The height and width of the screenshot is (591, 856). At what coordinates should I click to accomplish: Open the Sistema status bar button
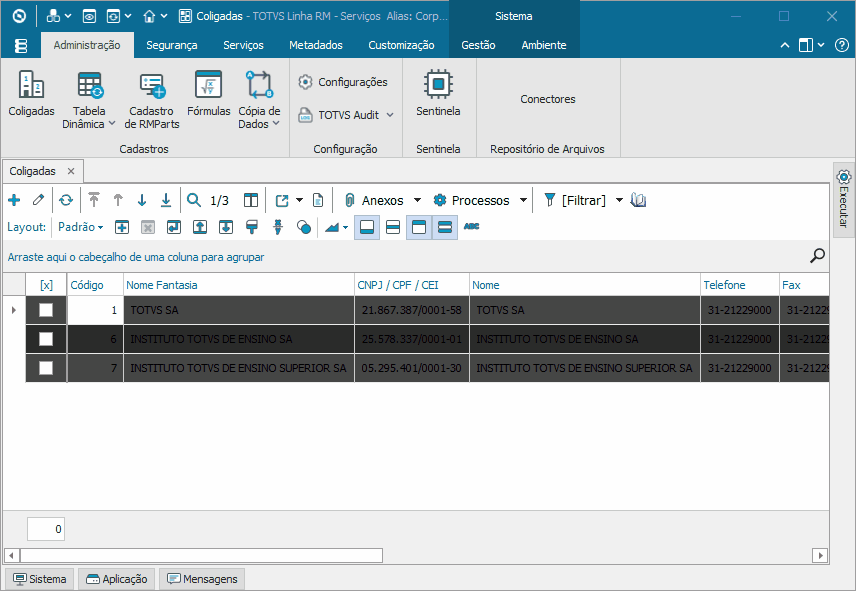[x=40, y=579]
